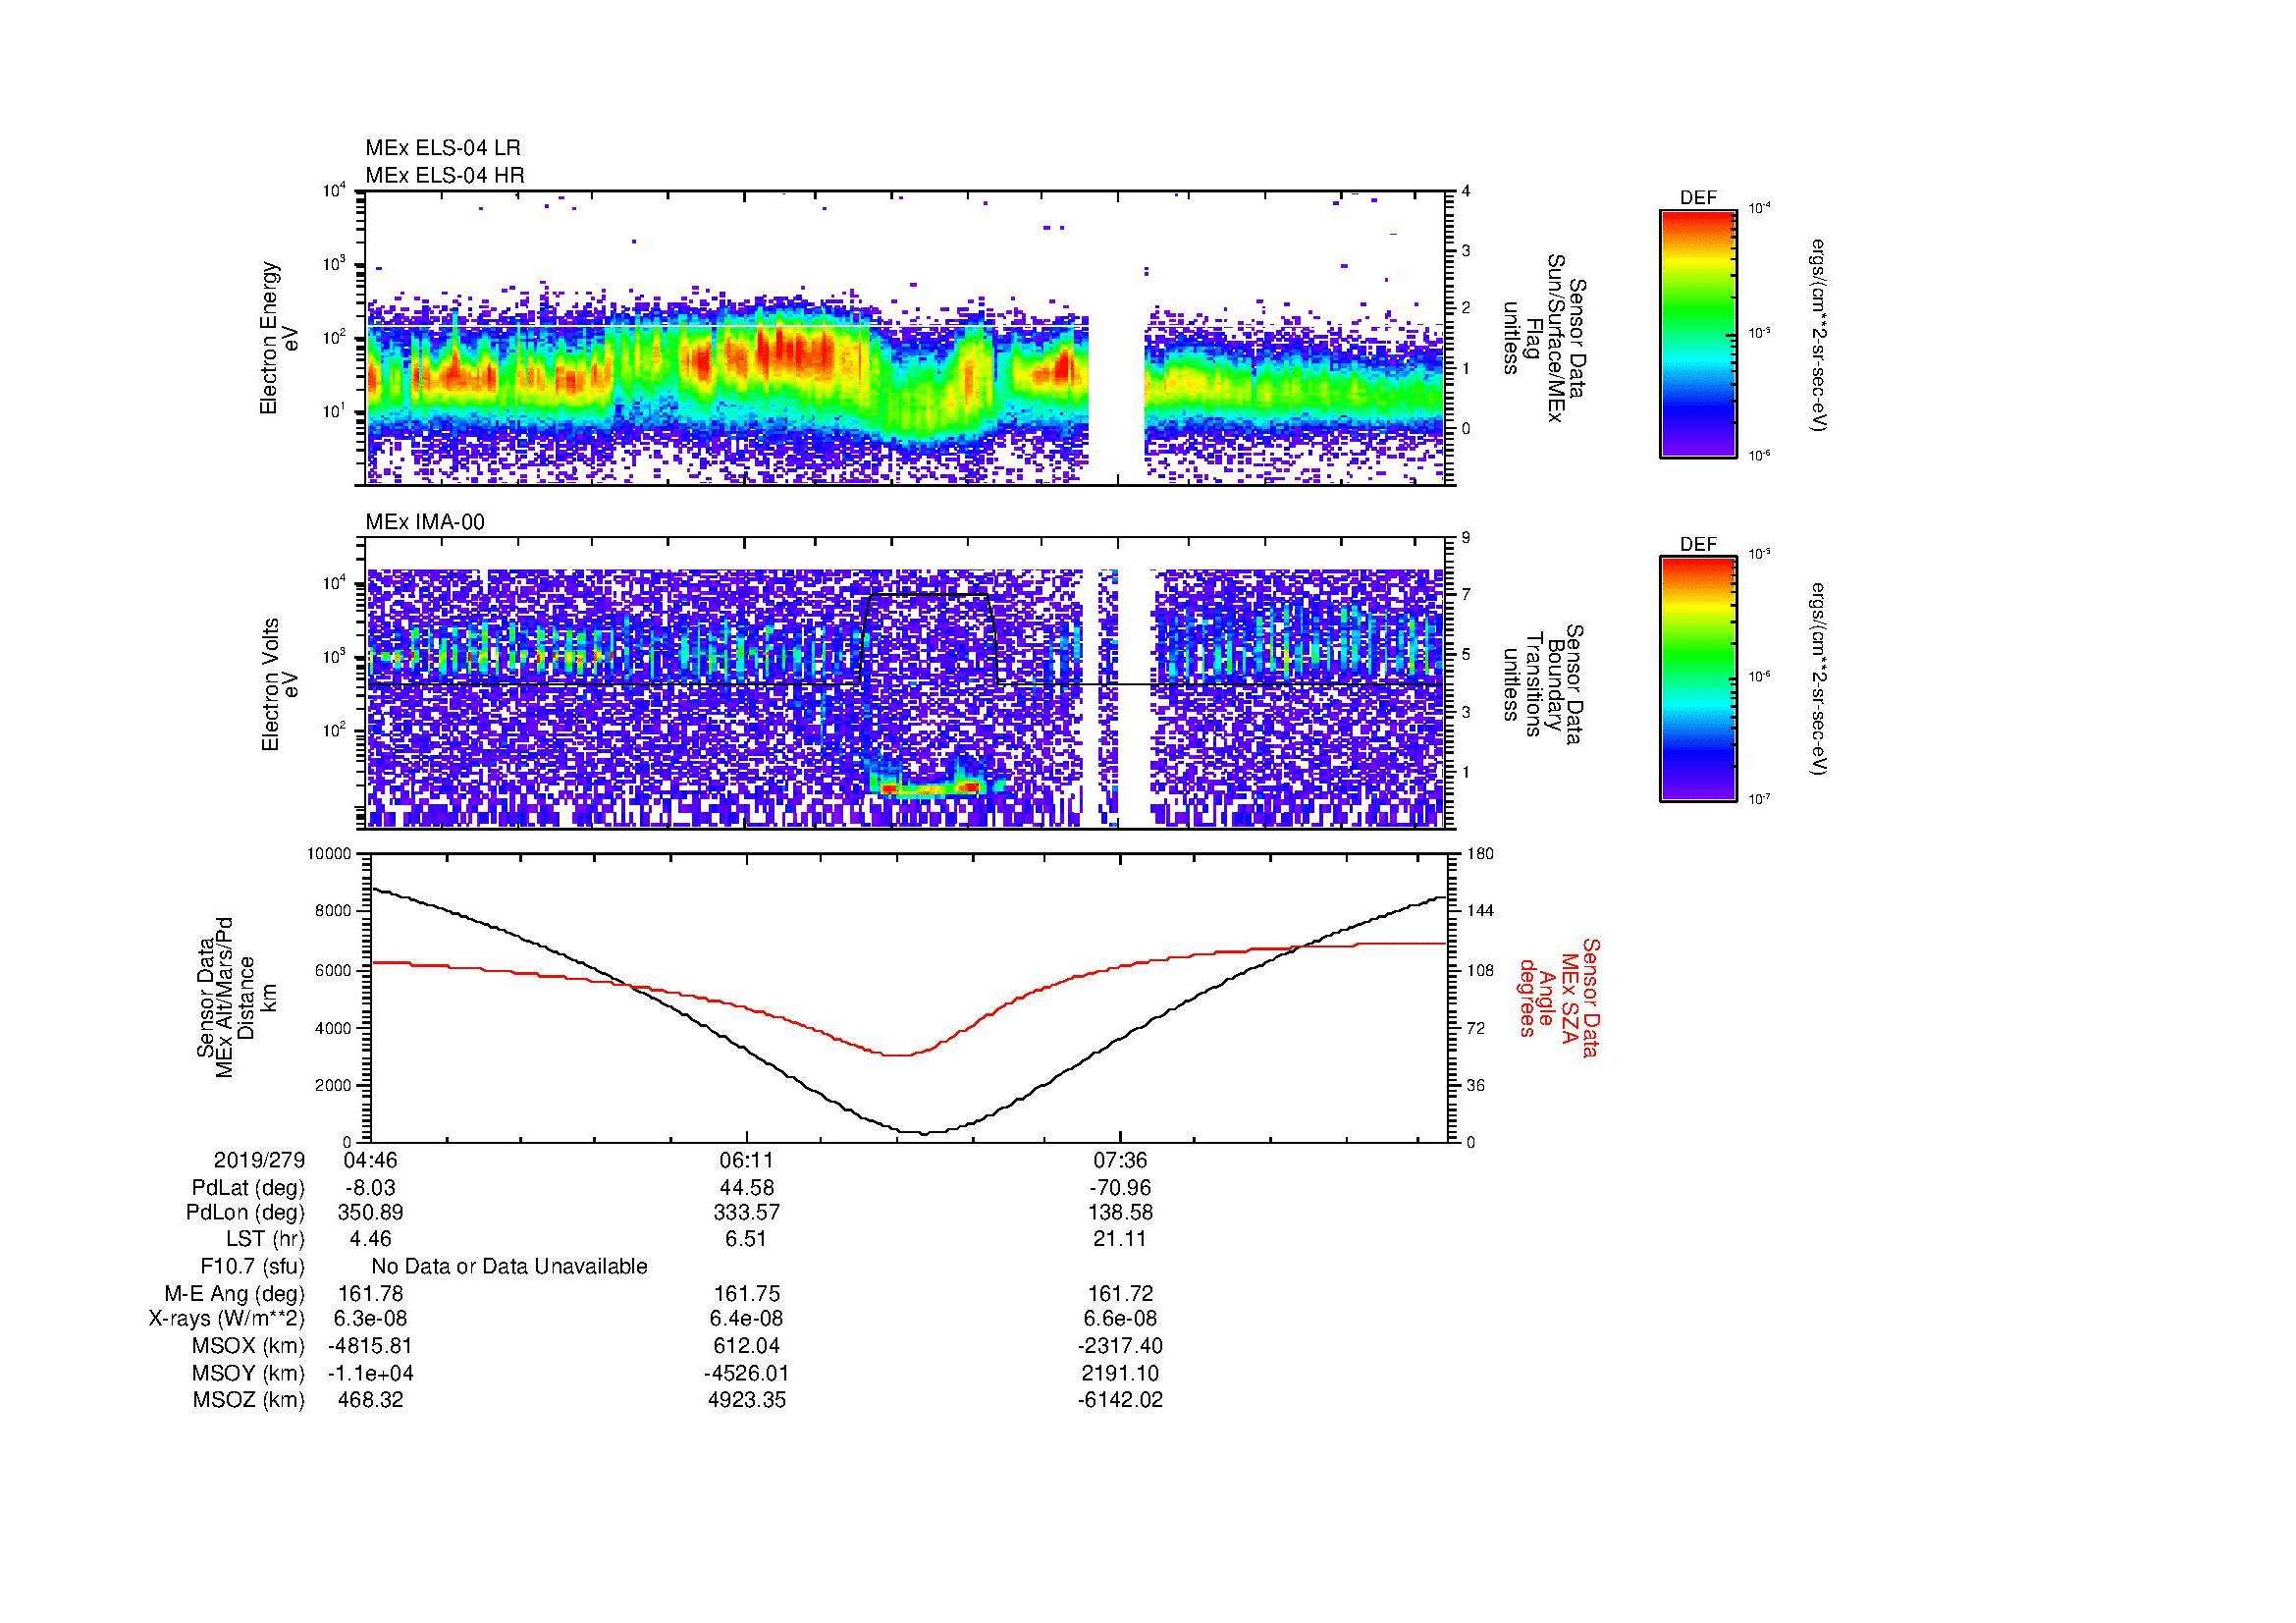Screen dimensions: 2296x1623
Task: Click the IMA ion spectrogram panel
Action: 907,683
